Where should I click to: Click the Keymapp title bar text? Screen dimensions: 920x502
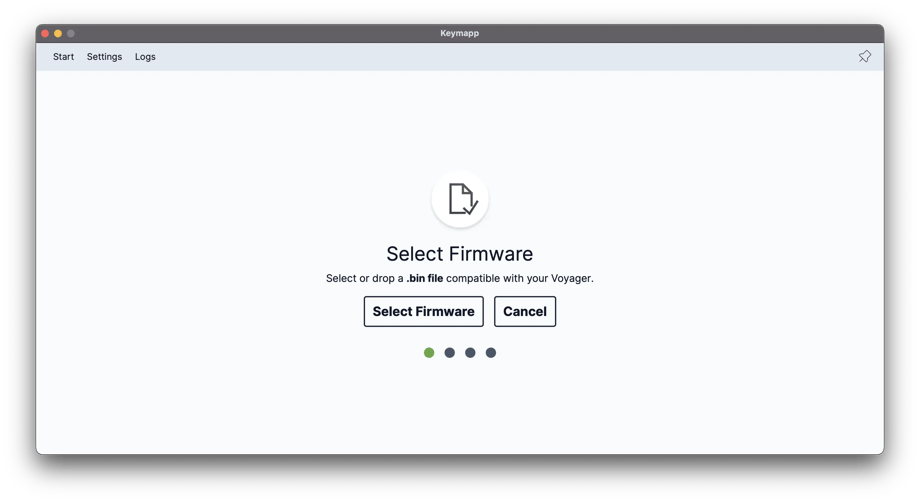tap(459, 33)
